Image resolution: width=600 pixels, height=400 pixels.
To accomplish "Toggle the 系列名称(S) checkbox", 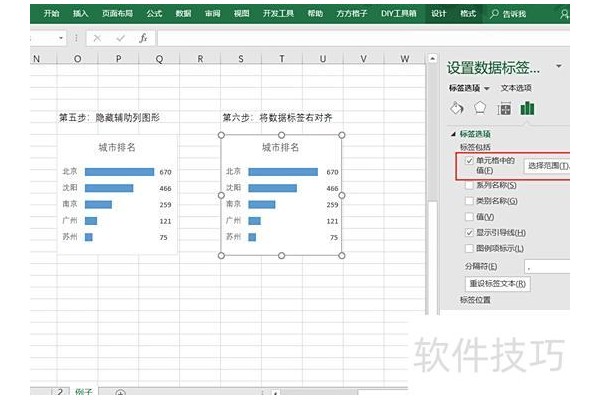I will tap(469, 185).
